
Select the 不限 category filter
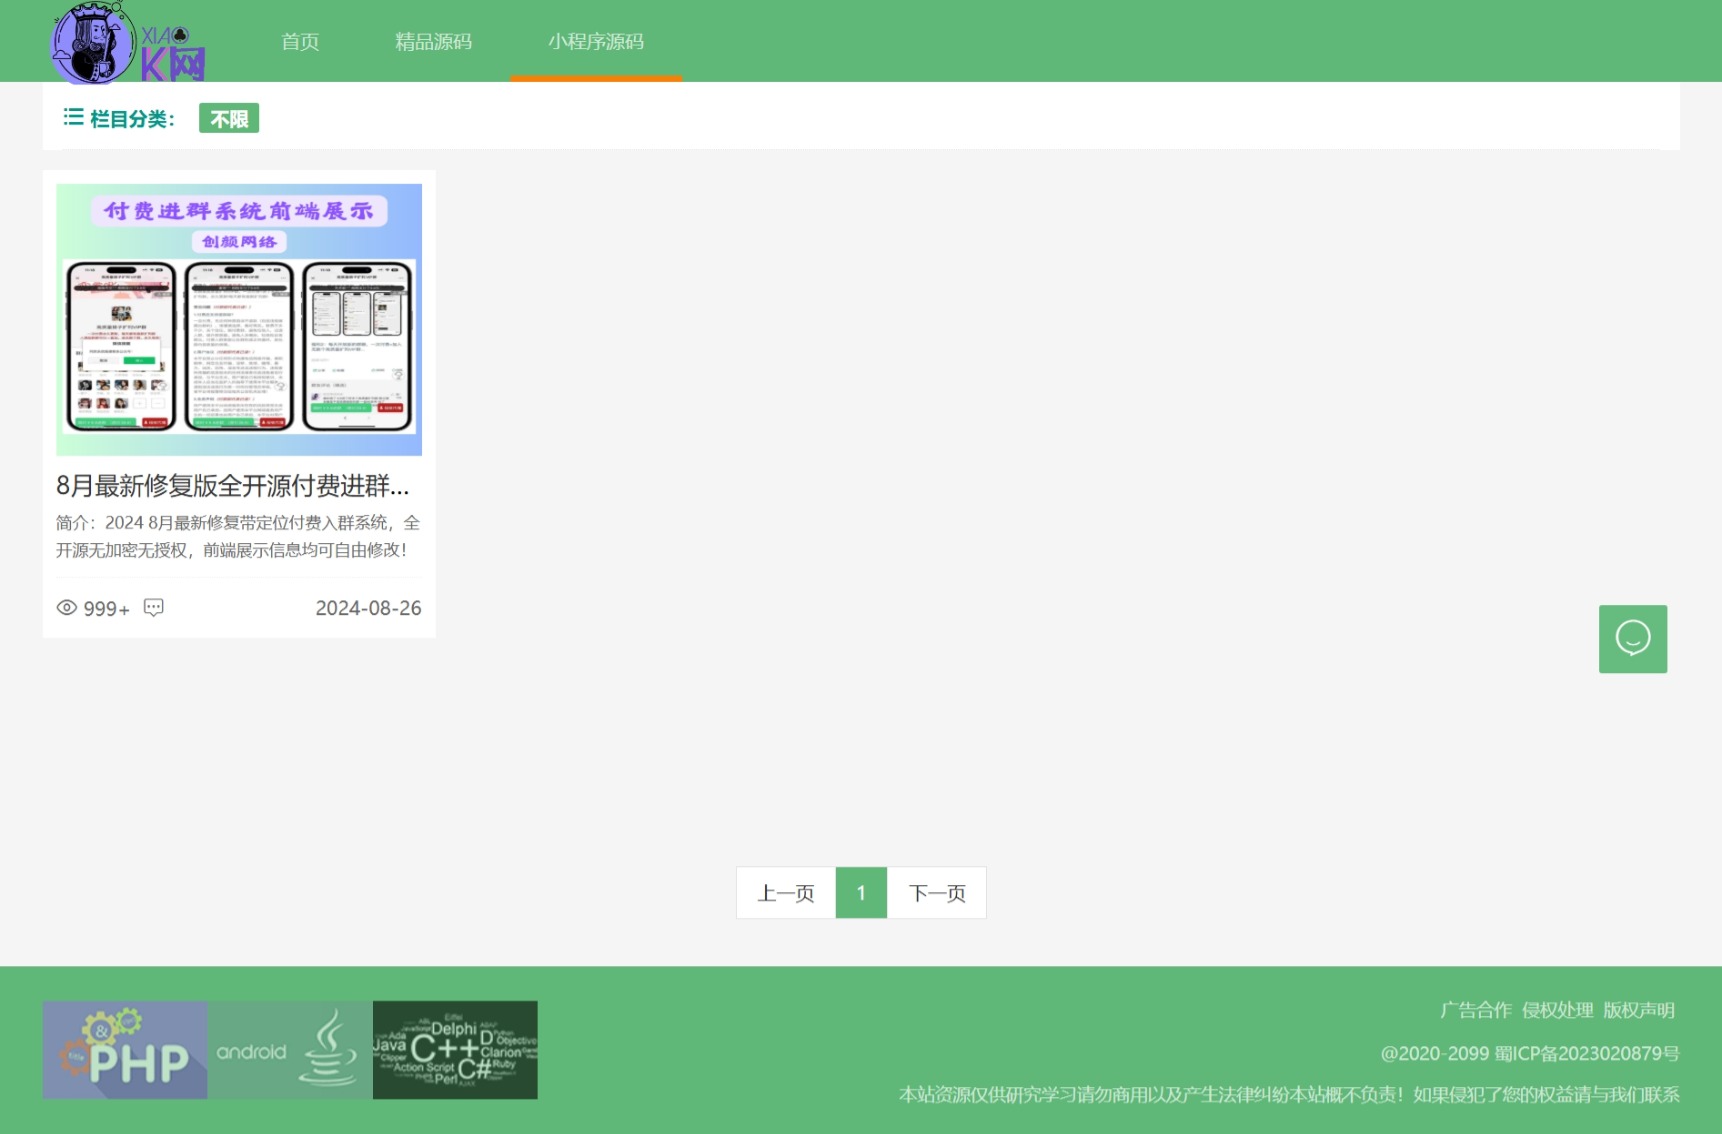(229, 119)
